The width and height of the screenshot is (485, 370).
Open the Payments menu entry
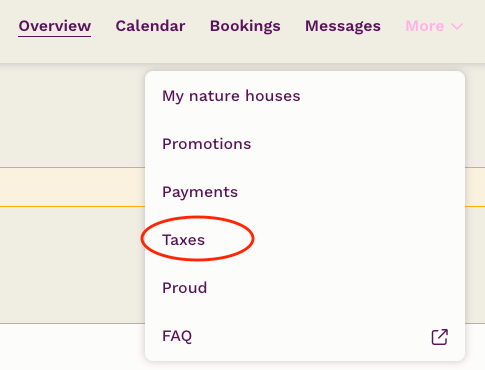coord(200,192)
